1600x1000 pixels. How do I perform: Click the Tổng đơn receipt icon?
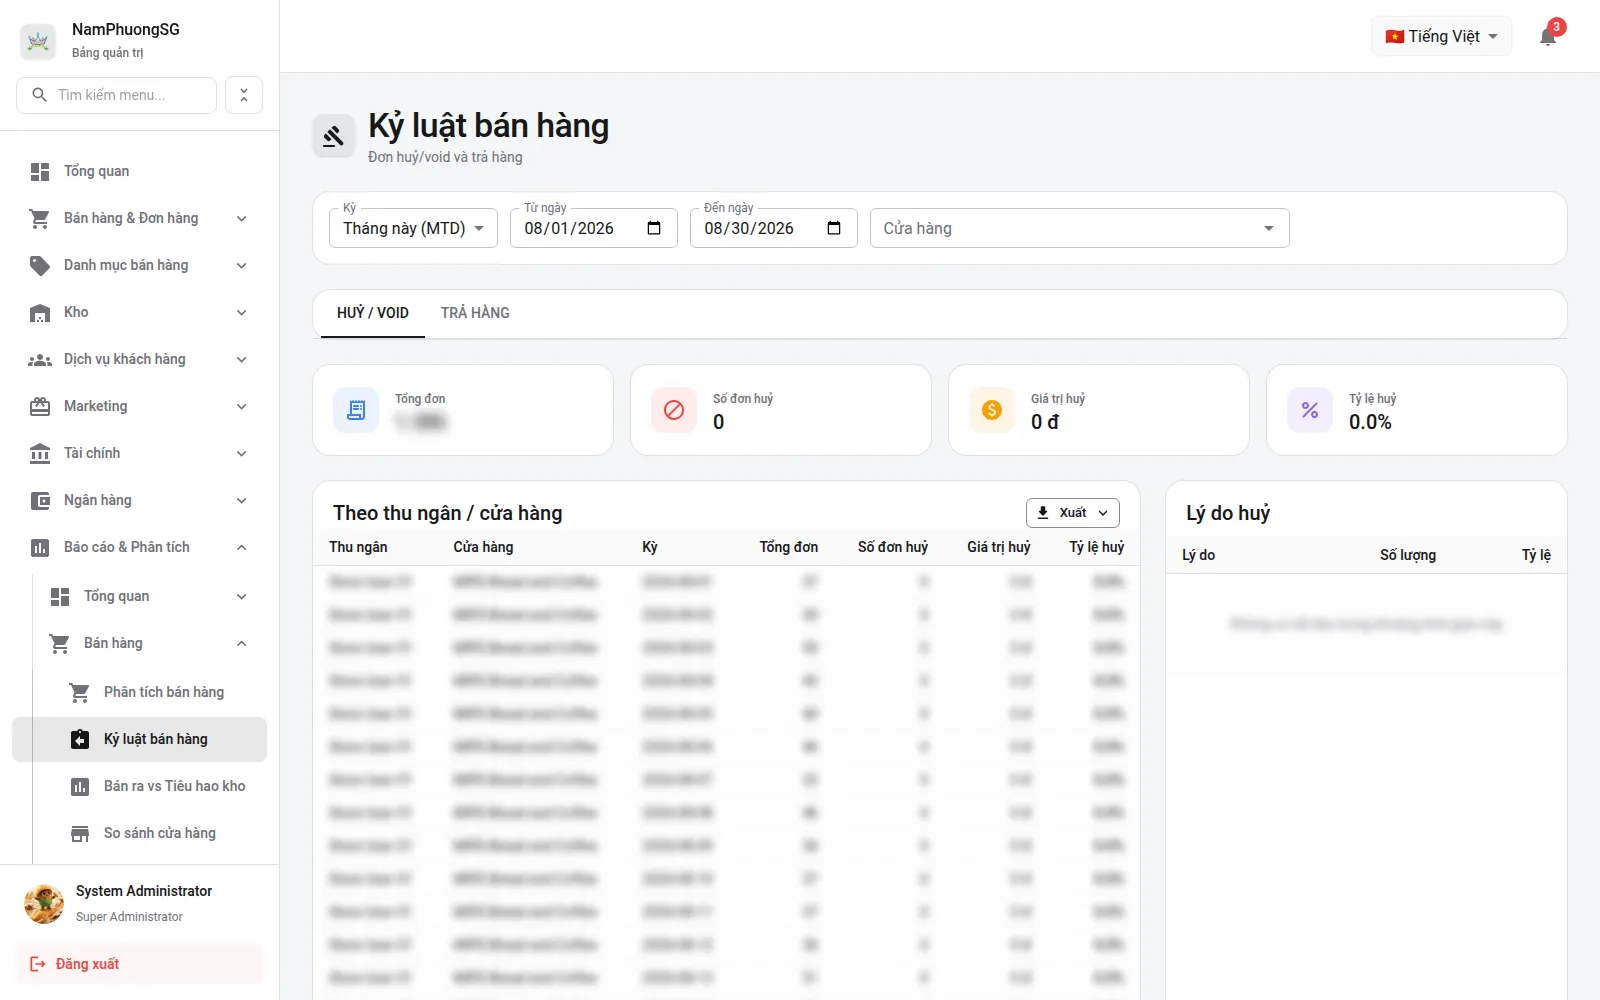(356, 410)
